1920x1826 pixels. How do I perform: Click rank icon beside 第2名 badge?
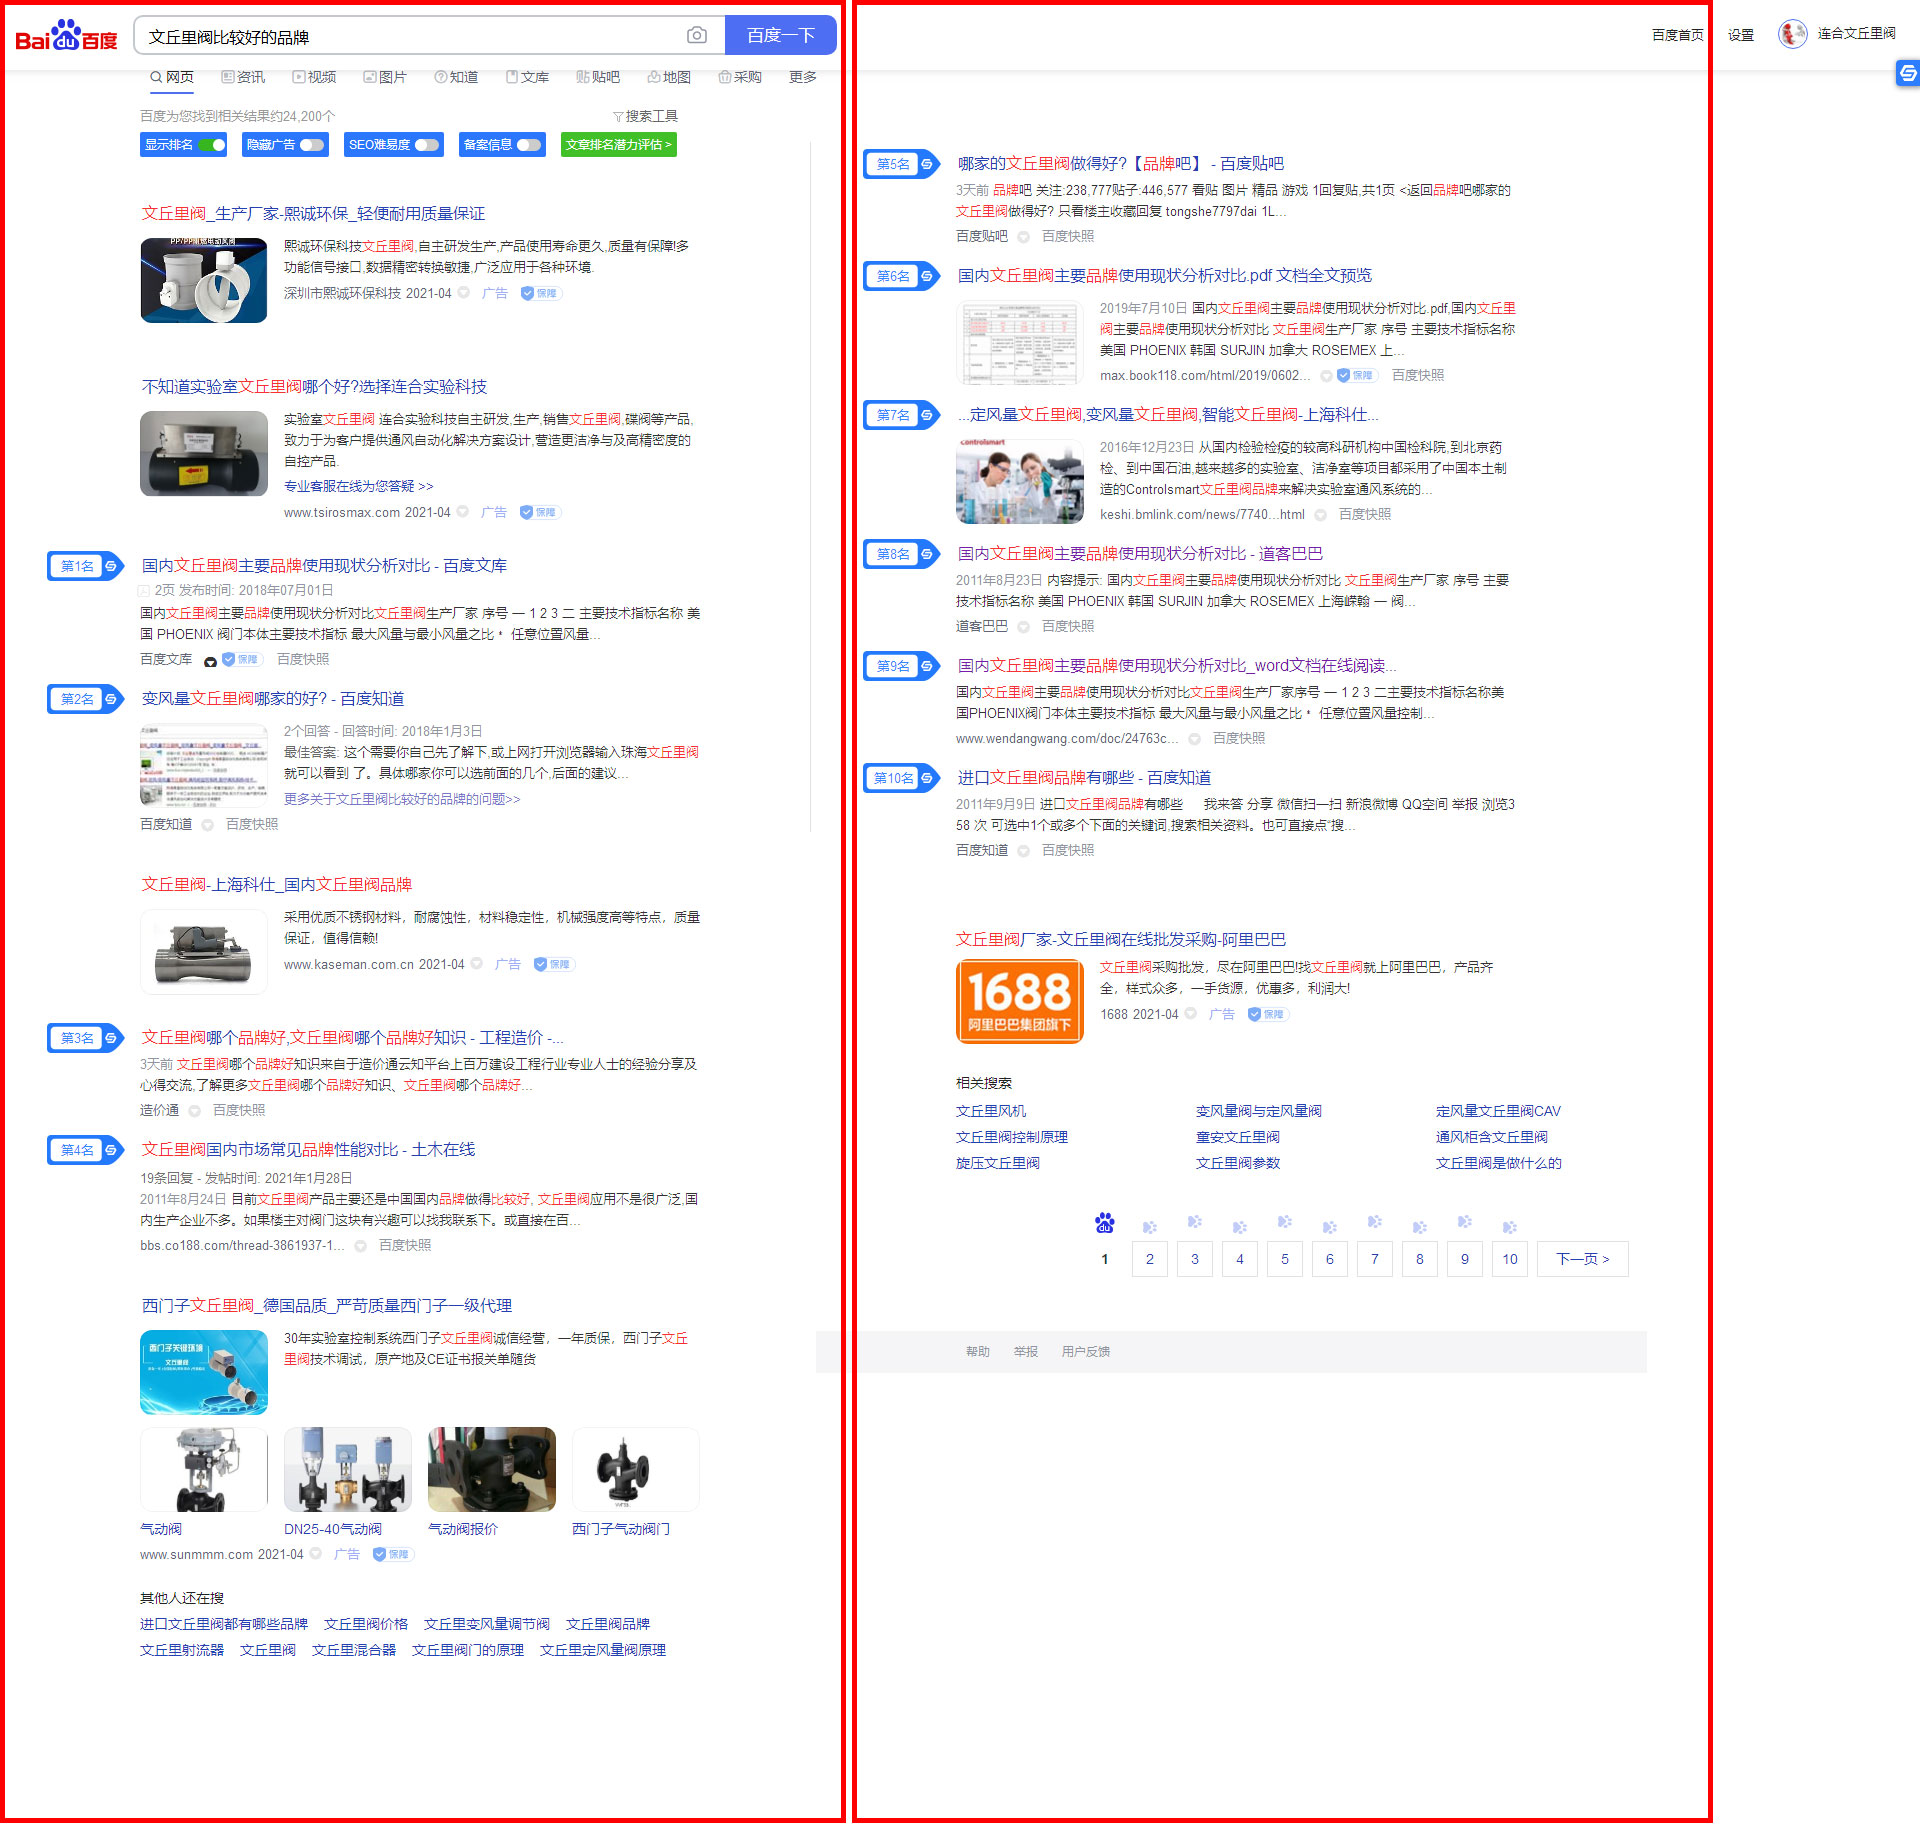tap(111, 699)
